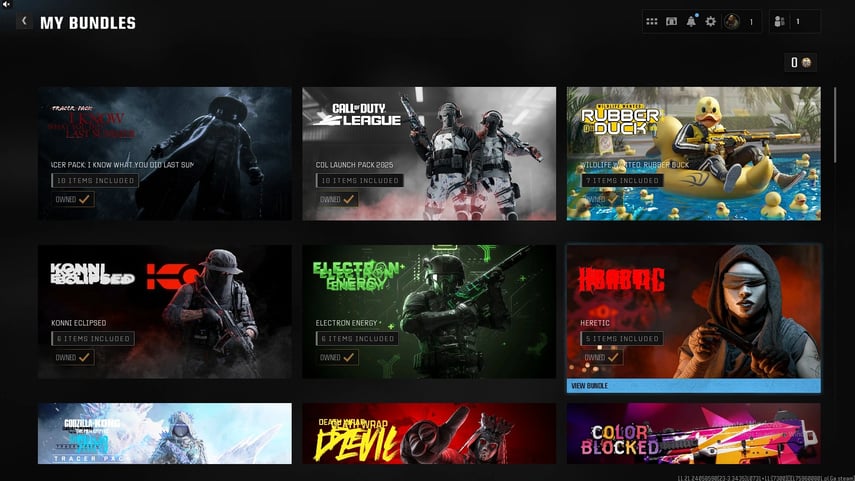Image resolution: width=855 pixels, height=481 pixels.
Task: Open the Heretic bundle tile
Action: point(693,311)
